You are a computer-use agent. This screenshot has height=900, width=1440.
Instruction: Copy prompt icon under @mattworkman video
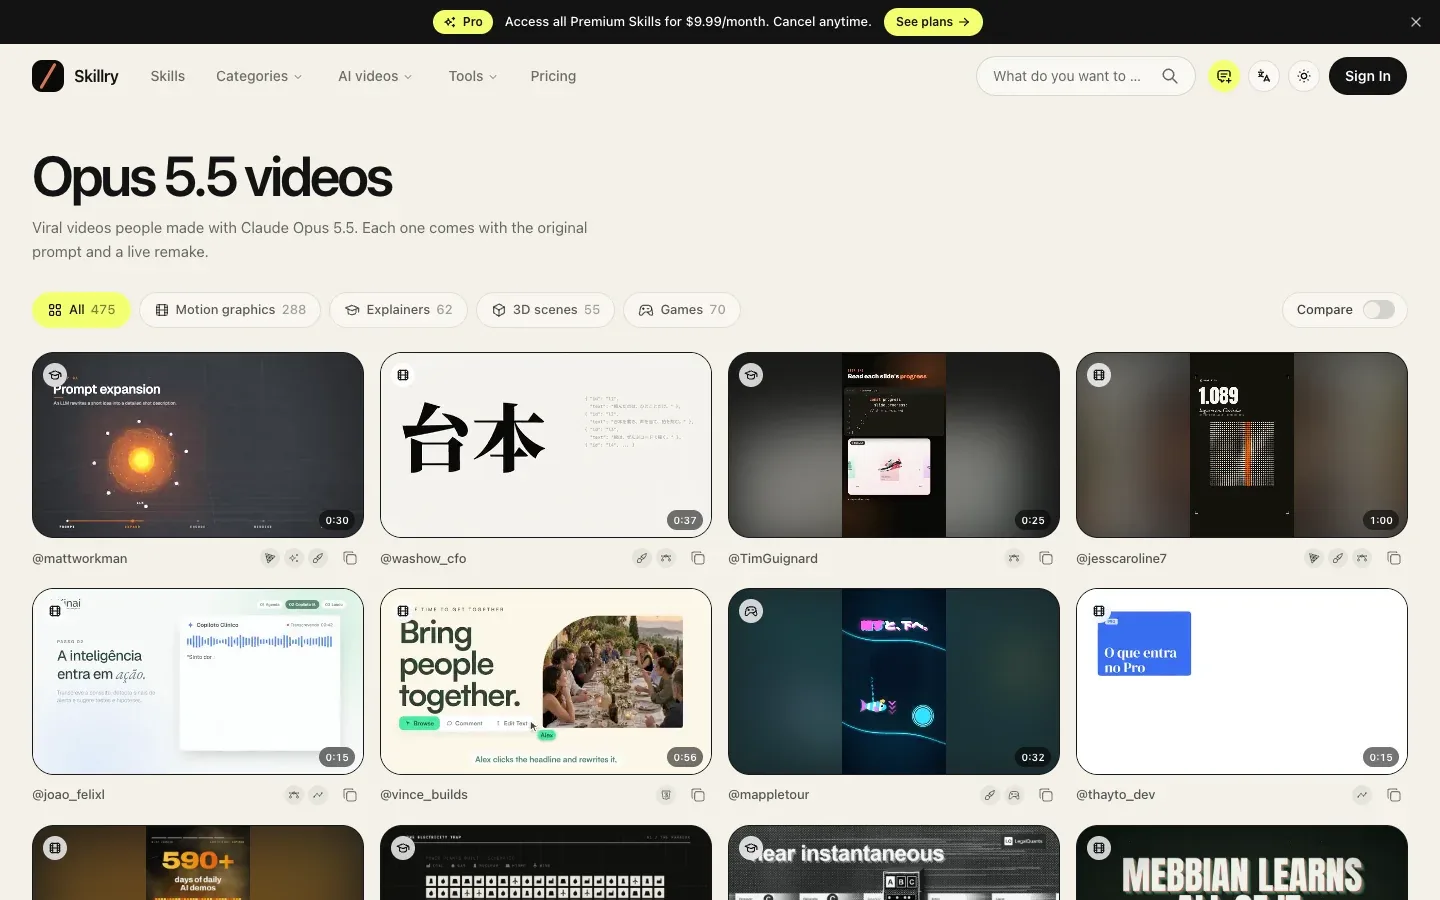(350, 558)
